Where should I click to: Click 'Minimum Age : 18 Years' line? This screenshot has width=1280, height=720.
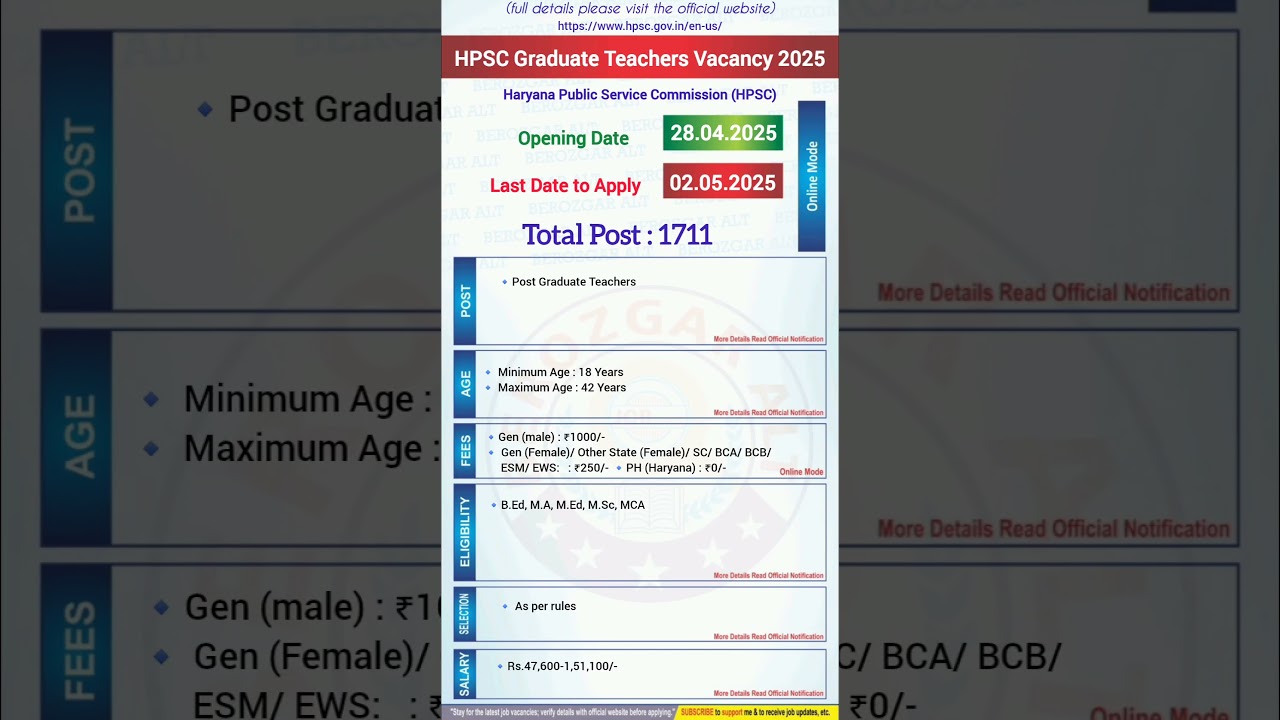(x=560, y=372)
